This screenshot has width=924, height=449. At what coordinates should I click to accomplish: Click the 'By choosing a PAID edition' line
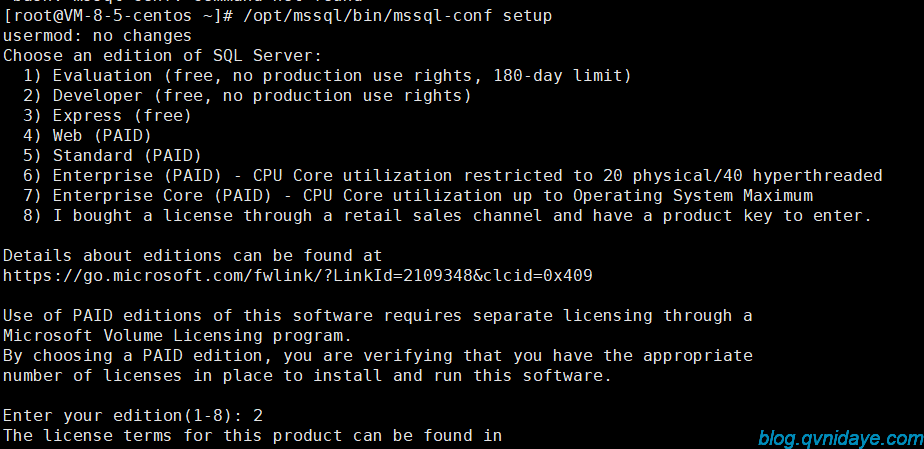click(x=378, y=356)
